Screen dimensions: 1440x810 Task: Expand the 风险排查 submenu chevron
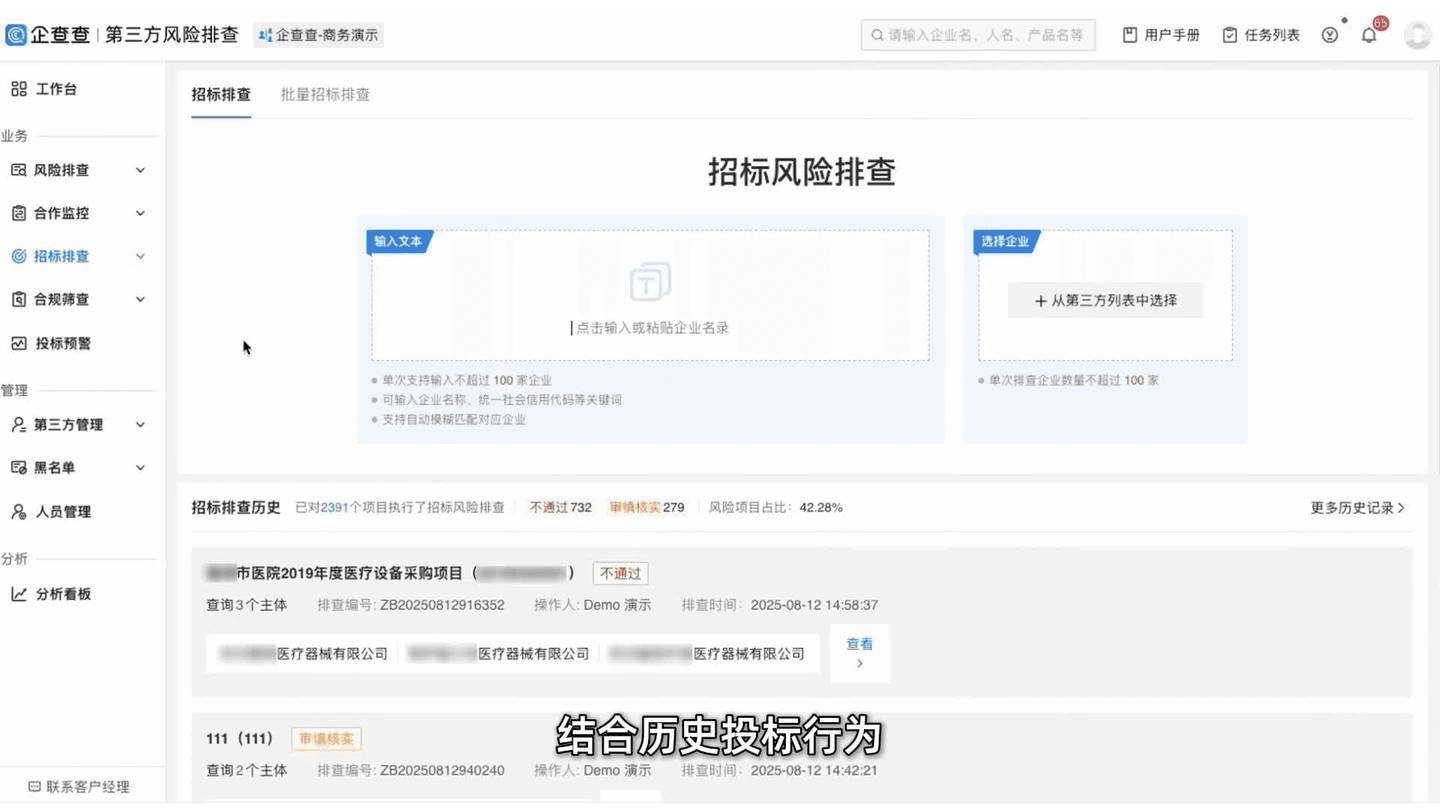pyautogui.click(x=140, y=170)
